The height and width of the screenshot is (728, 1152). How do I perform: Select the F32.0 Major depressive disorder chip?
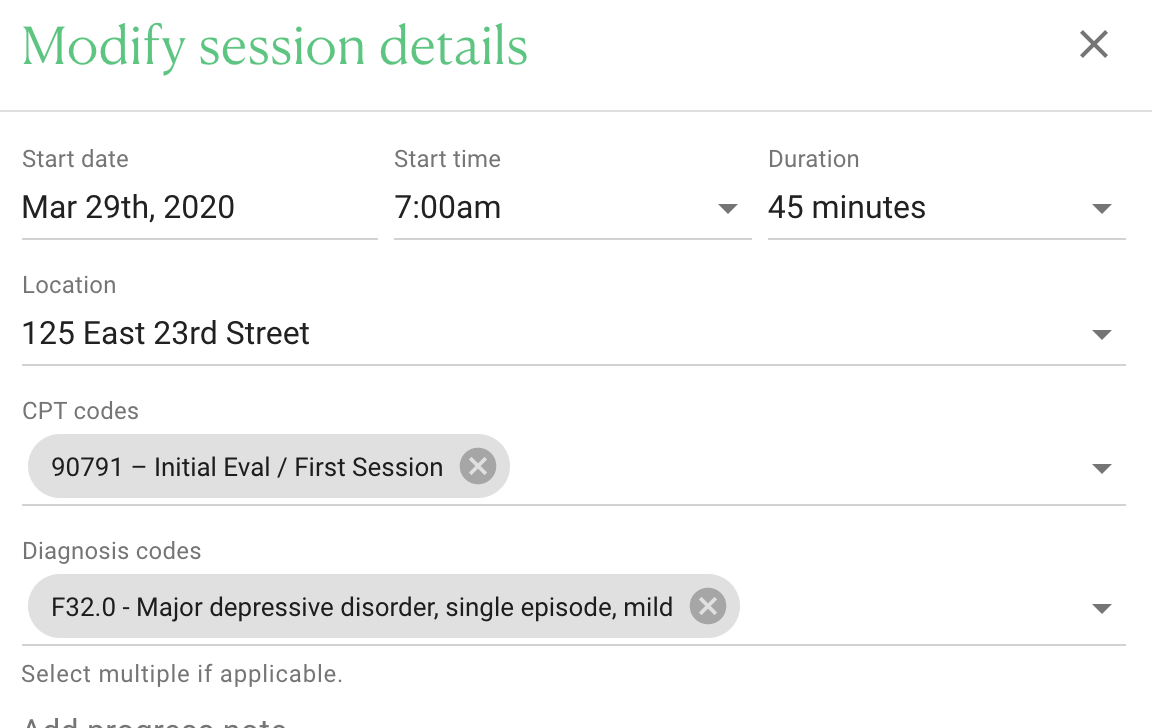tap(384, 606)
